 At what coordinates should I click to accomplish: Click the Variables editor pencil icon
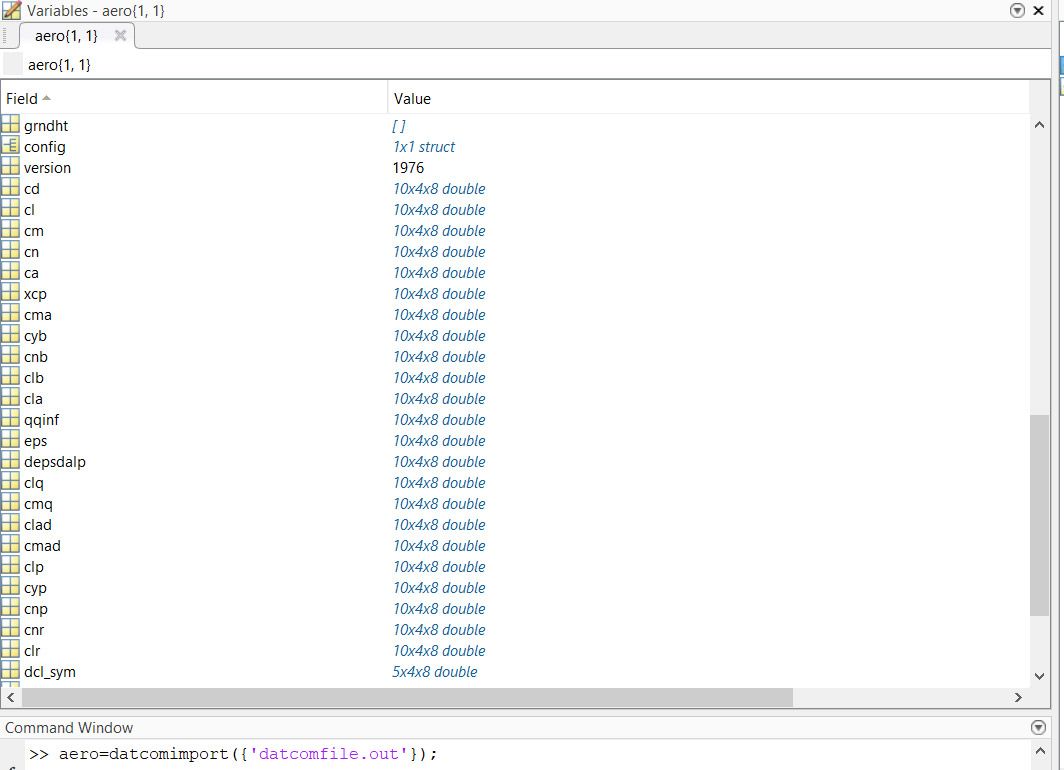pos(12,10)
